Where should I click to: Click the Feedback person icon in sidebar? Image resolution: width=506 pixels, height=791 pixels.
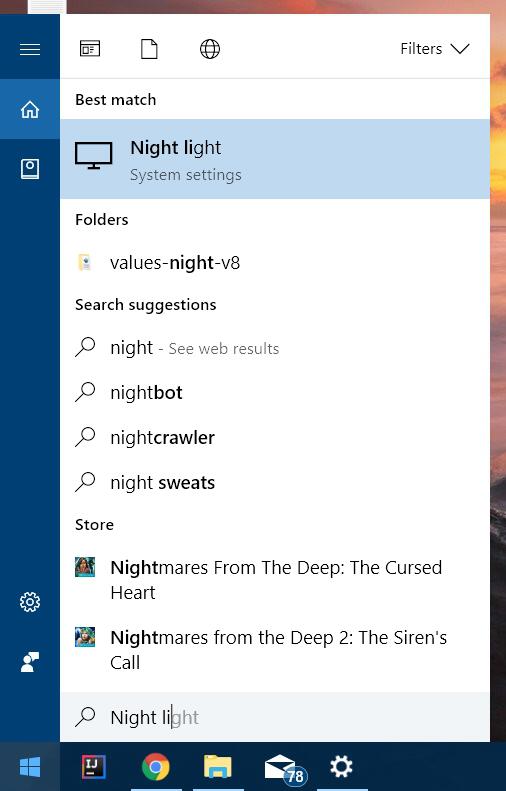tap(30, 662)
